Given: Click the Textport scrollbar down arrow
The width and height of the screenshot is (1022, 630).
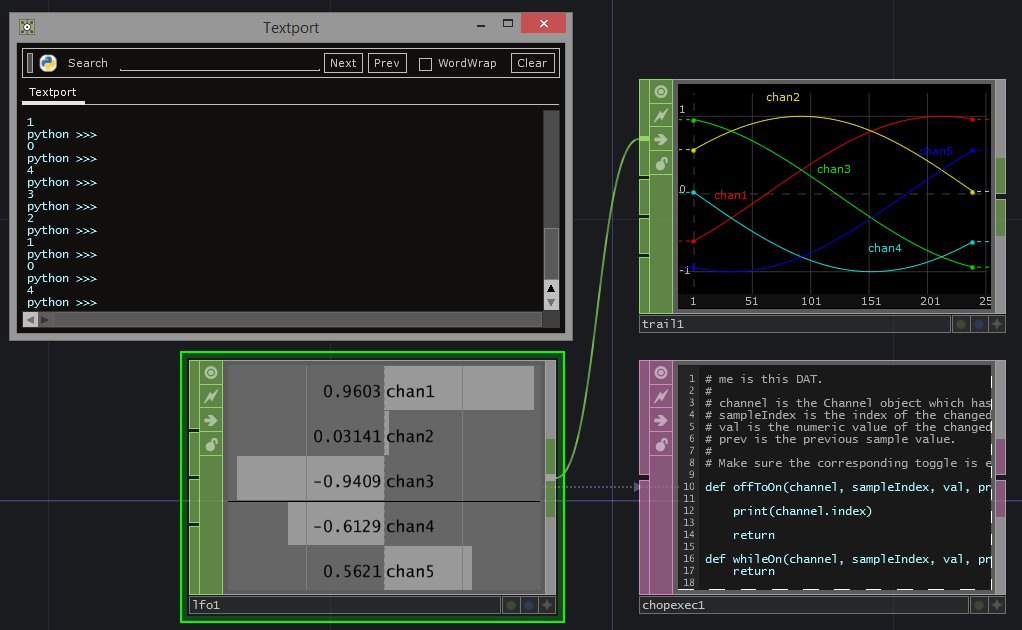Looking at the screenshot, I should tap(550, 302).
